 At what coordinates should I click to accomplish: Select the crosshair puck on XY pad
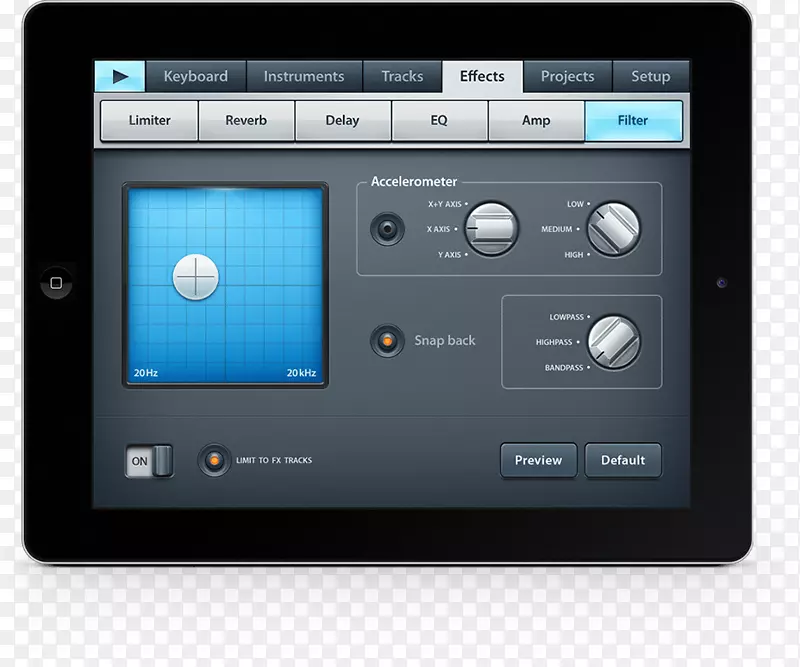tap(195, 276)
